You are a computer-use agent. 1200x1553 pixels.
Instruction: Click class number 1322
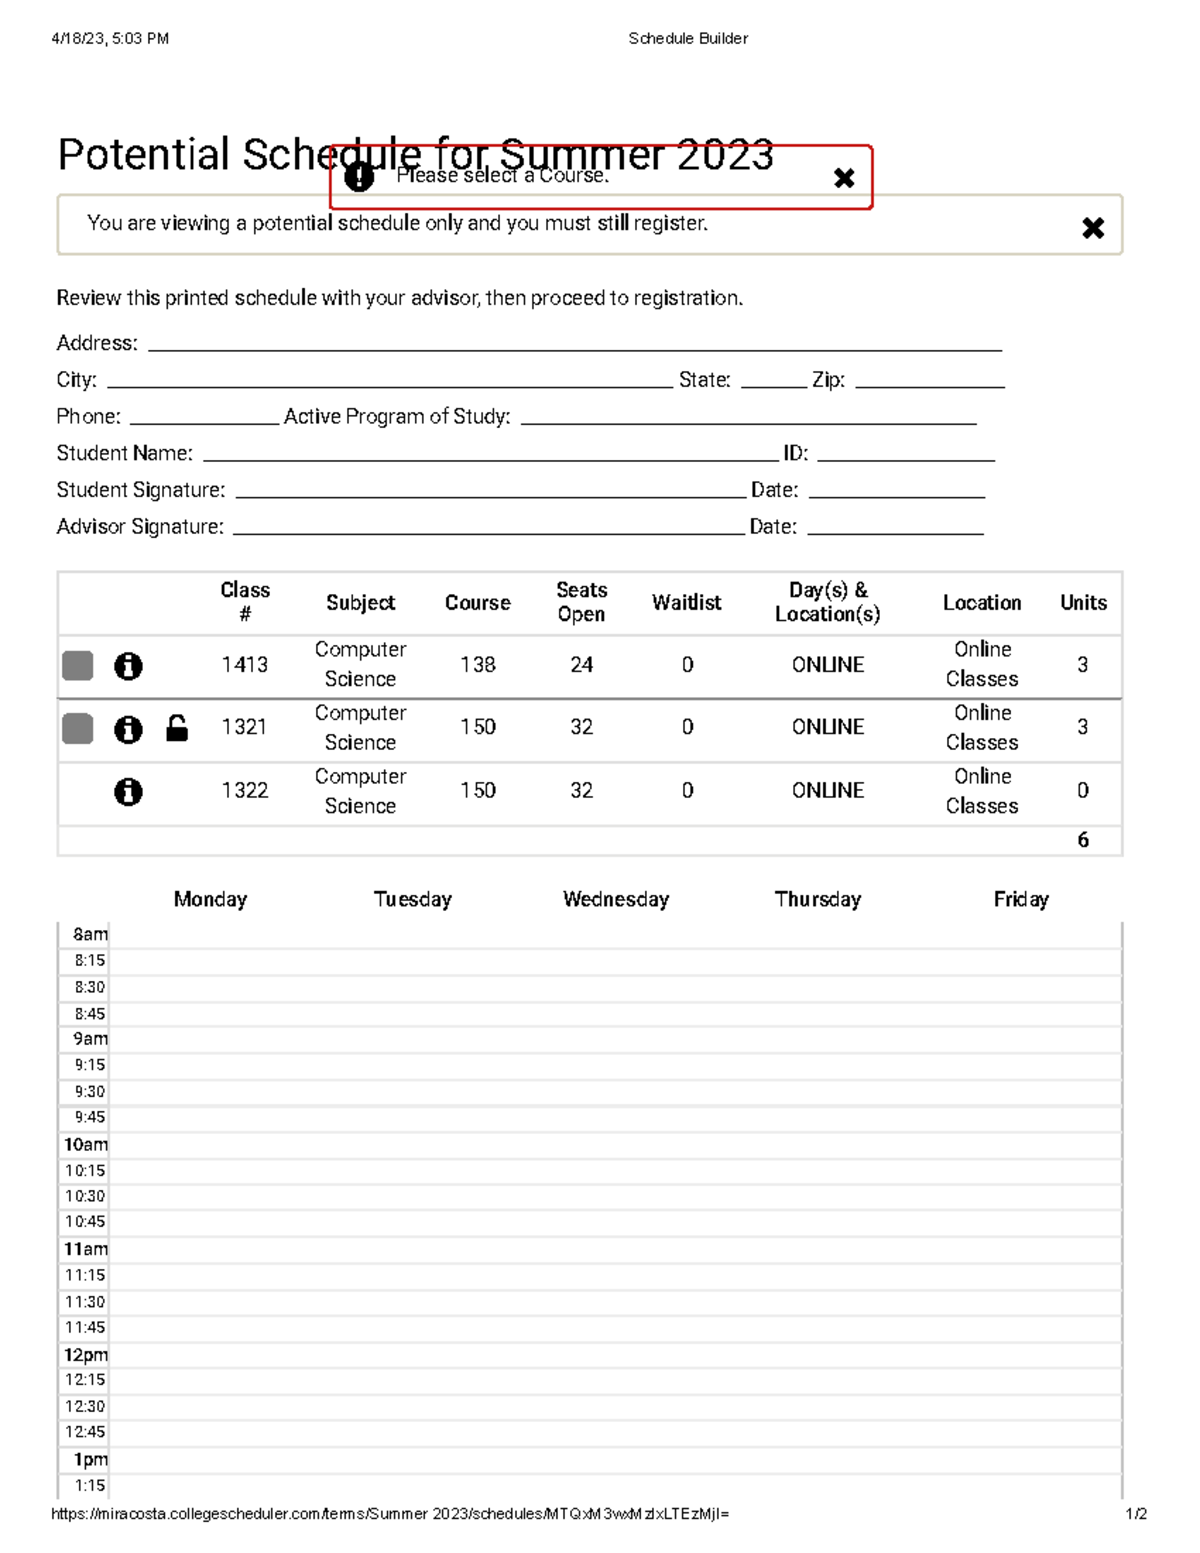point(245,790)
